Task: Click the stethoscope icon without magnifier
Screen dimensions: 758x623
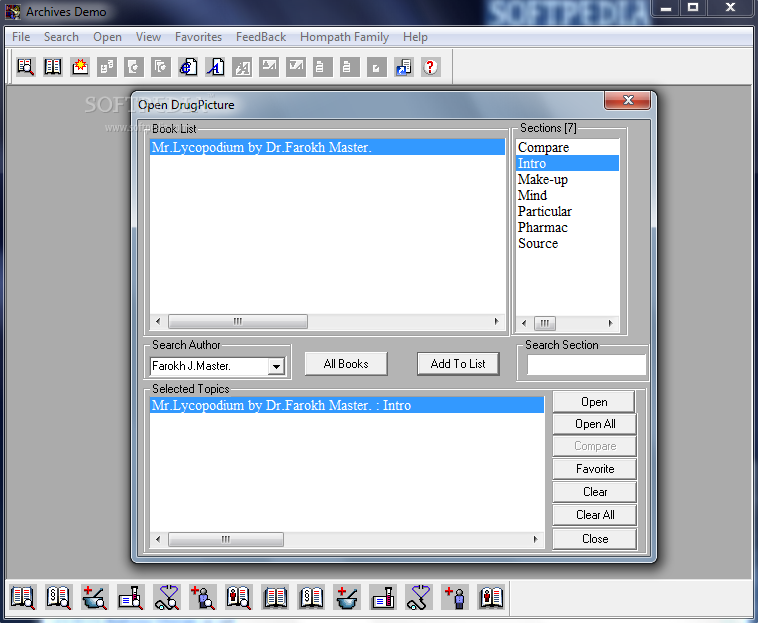Action: tap(419, 597)
